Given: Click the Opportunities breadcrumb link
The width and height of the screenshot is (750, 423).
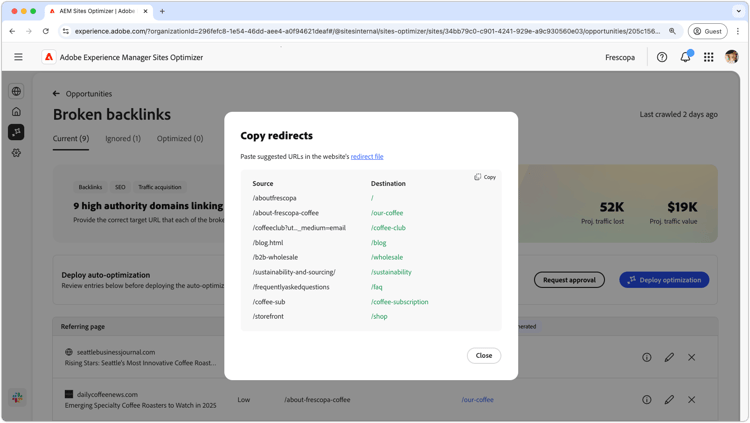Looking at the screenshot, I should 88,94.
